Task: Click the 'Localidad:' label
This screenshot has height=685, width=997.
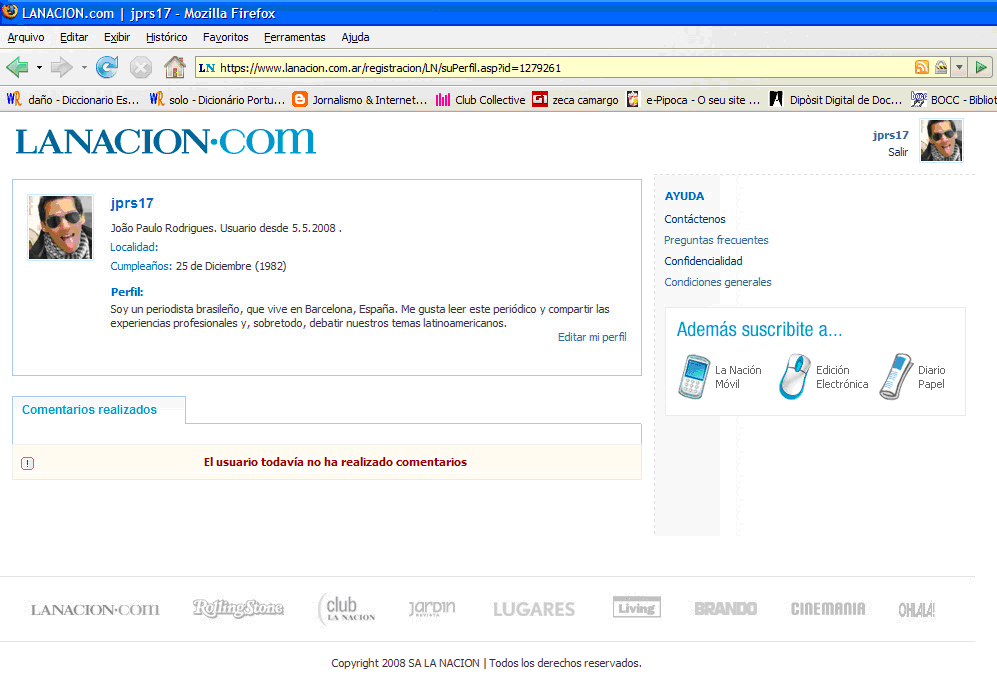Action: pos(134,247)
